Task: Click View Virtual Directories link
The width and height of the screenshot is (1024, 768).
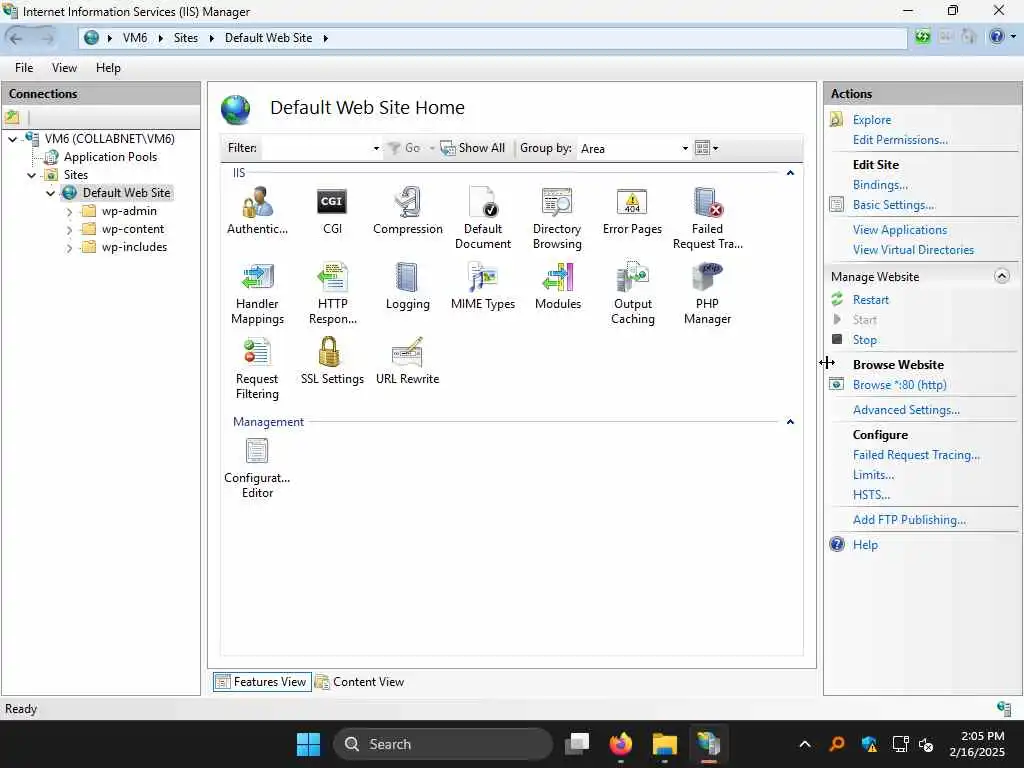Action: [913, 250]
